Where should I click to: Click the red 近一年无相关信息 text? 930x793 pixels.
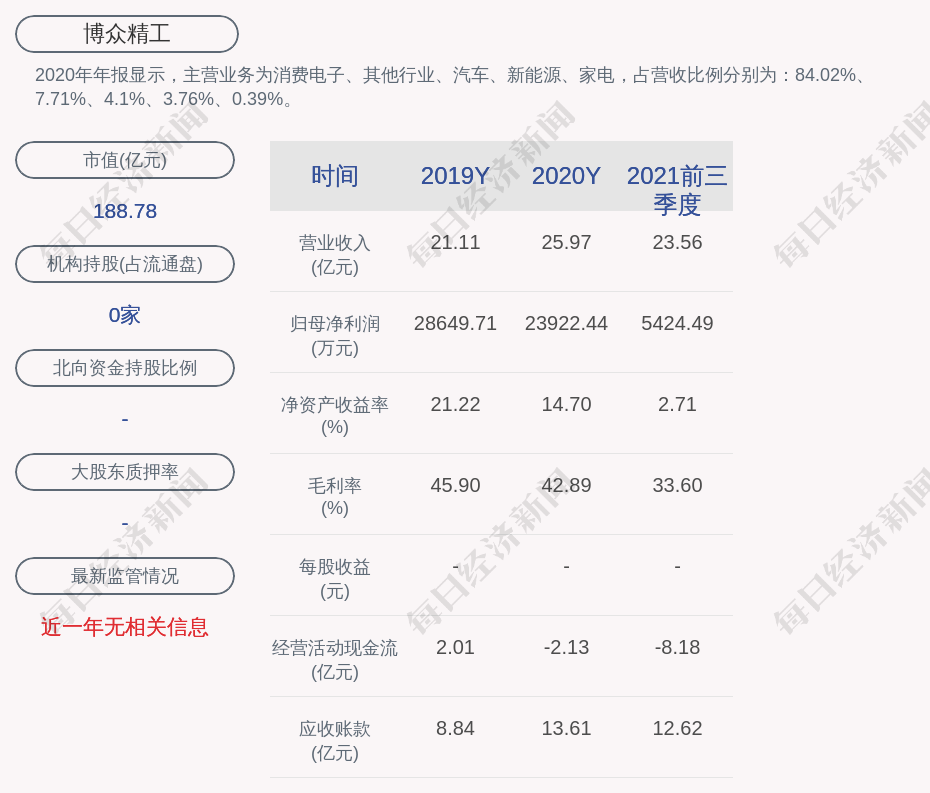pos(125,627)
